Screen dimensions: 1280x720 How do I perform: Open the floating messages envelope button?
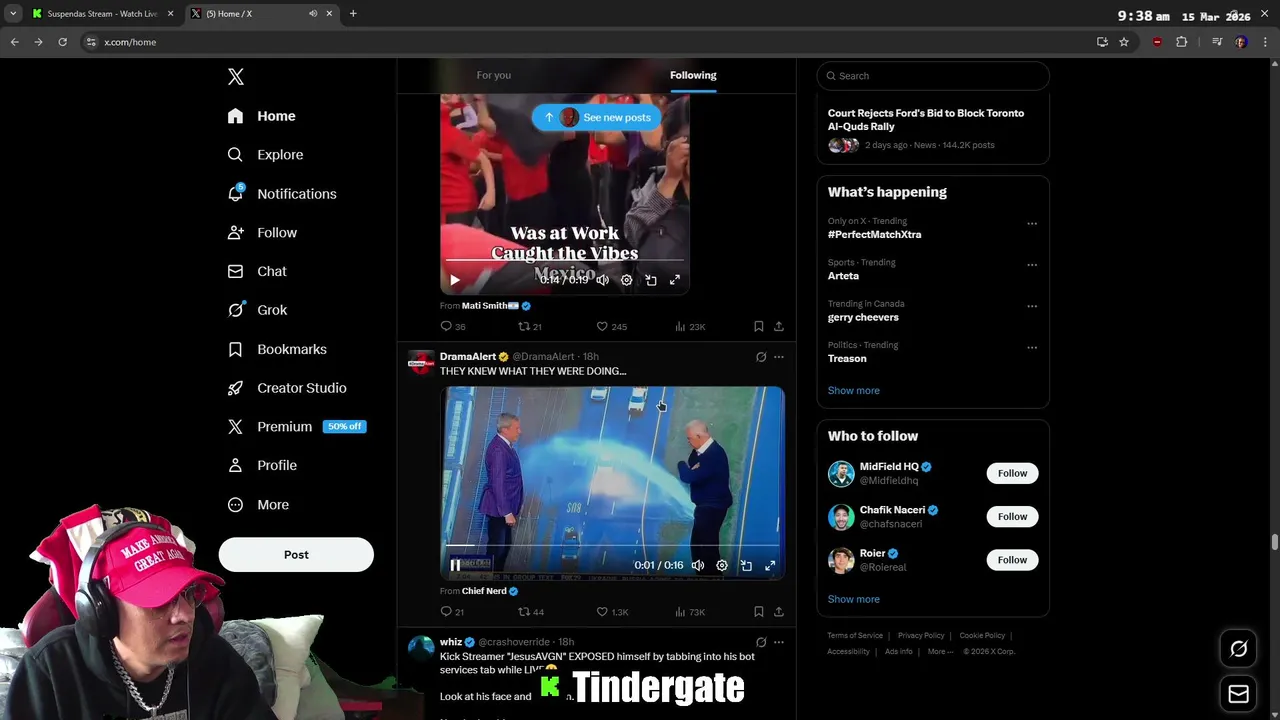1238,694
